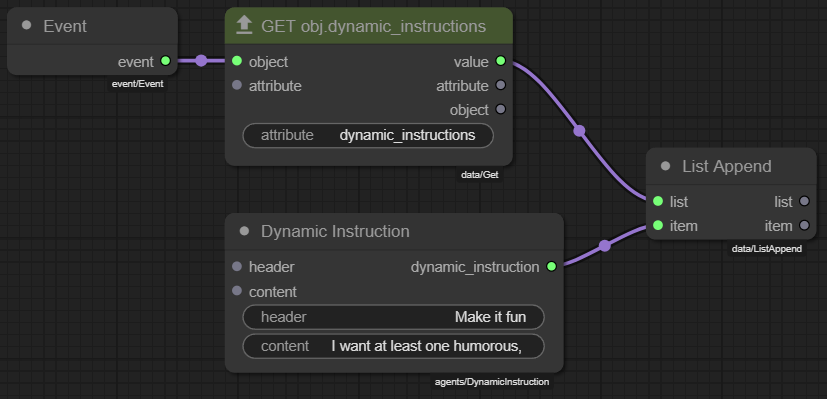The width and height of the screenshot is (827, 399).
Task: Click the Dynamic Instruction header input port
Action: pos(237,267)
